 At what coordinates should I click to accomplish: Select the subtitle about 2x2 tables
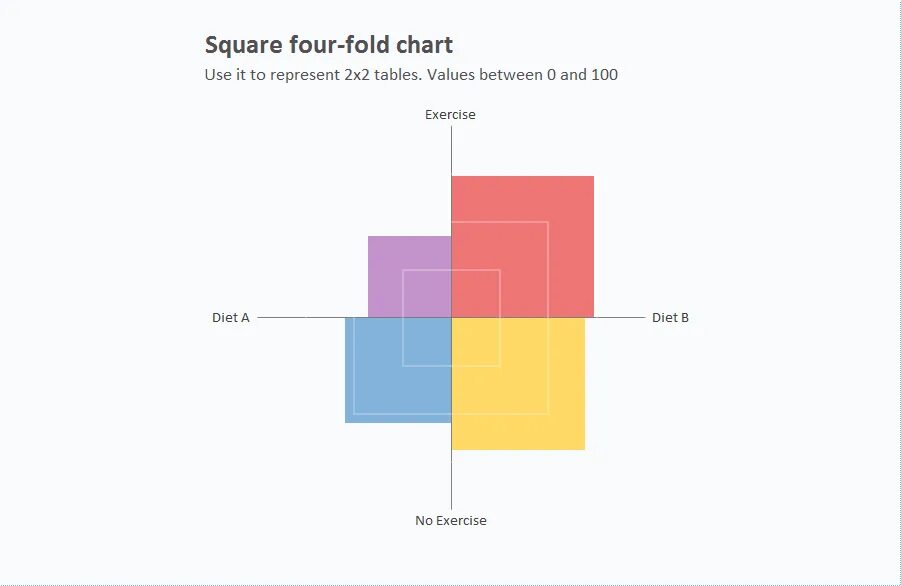[x=410, y=75]
